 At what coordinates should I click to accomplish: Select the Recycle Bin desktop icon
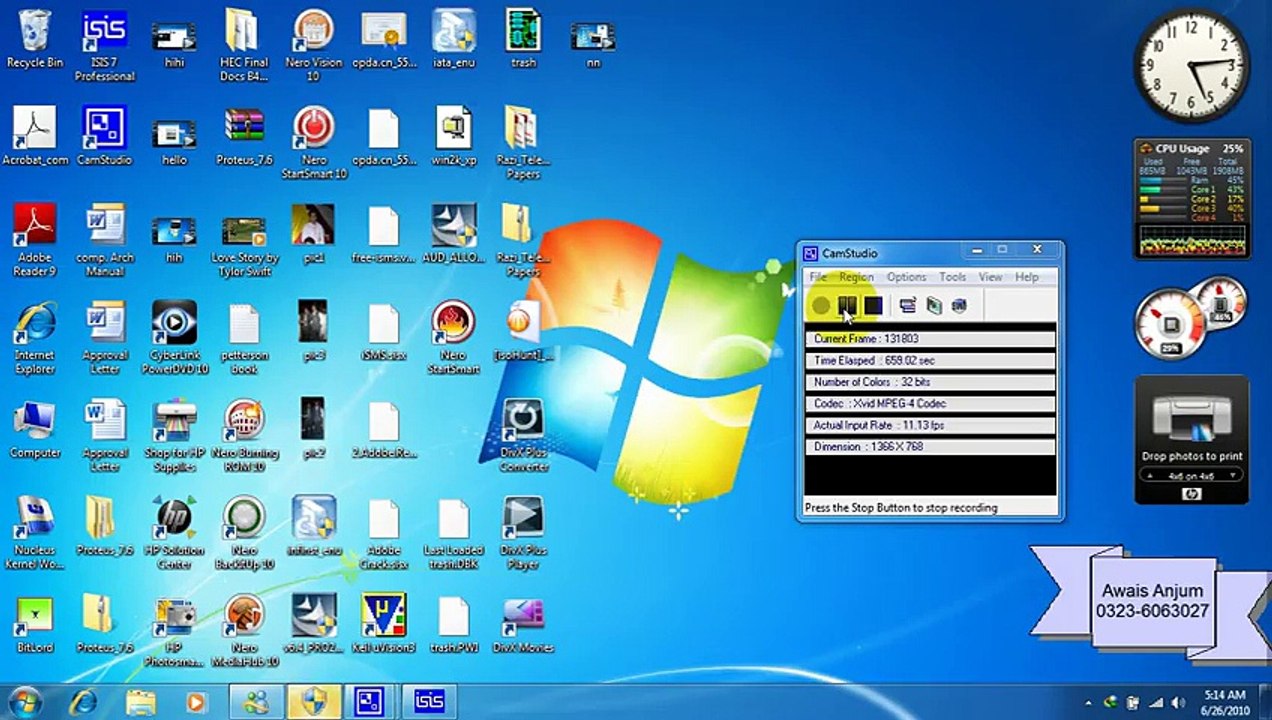pos(35,39)
